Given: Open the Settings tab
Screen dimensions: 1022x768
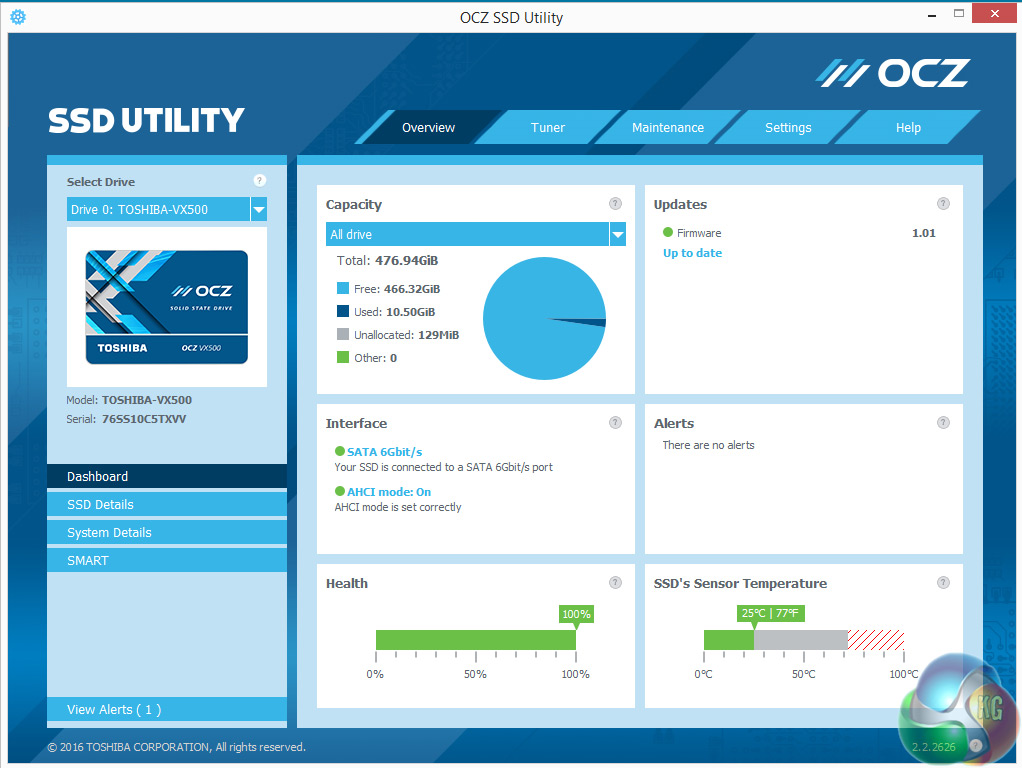Looking at the screenshot, I should [788, 128].
